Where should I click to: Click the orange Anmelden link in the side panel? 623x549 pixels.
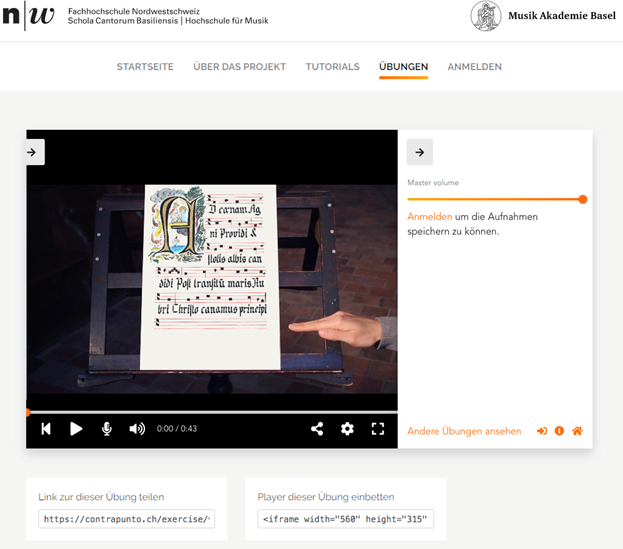click(430, 217)
